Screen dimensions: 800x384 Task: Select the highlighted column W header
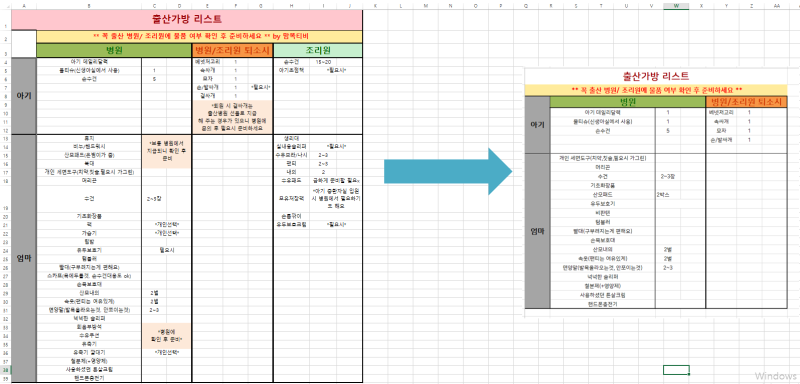point(676,6)
